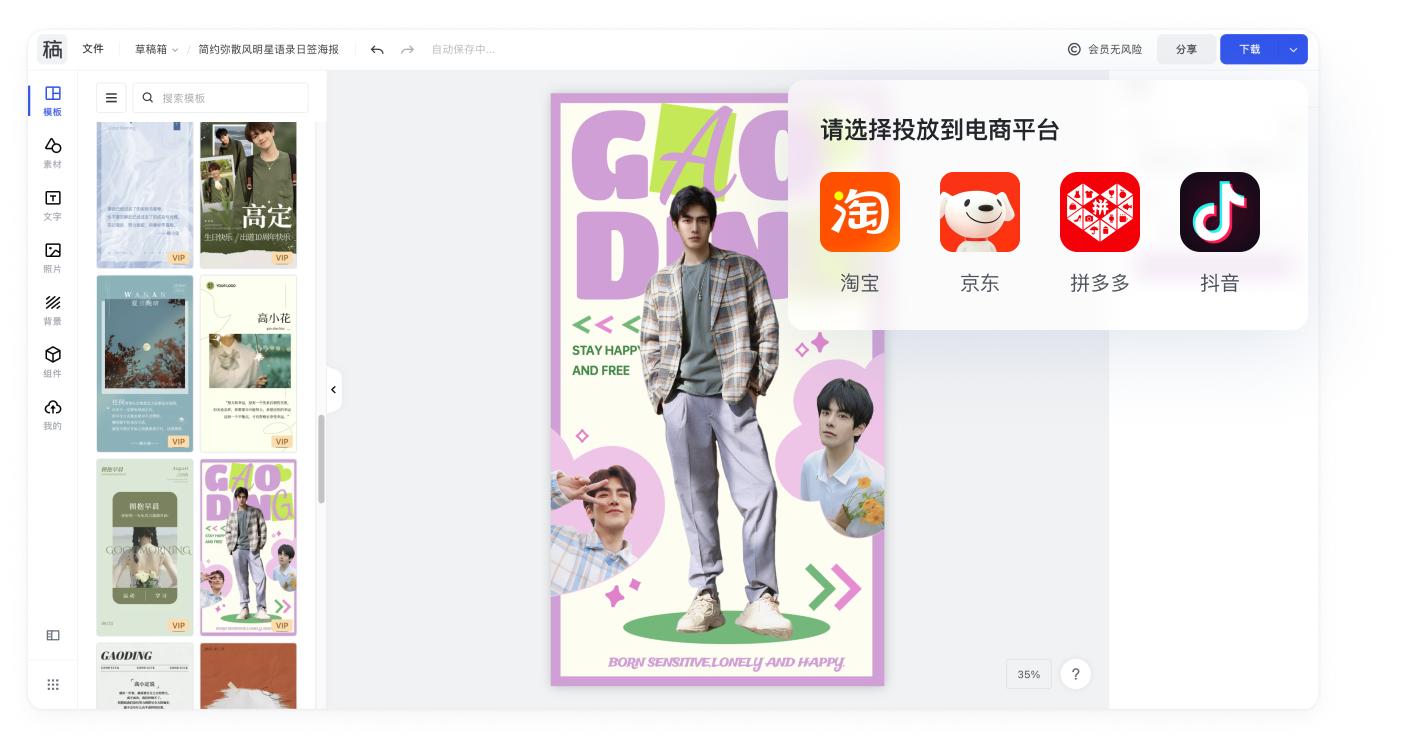Image resolution: width=1403 pixels, height=745 pixels.
Task: Click the redo arrow
Action: (x=407, y=49)
